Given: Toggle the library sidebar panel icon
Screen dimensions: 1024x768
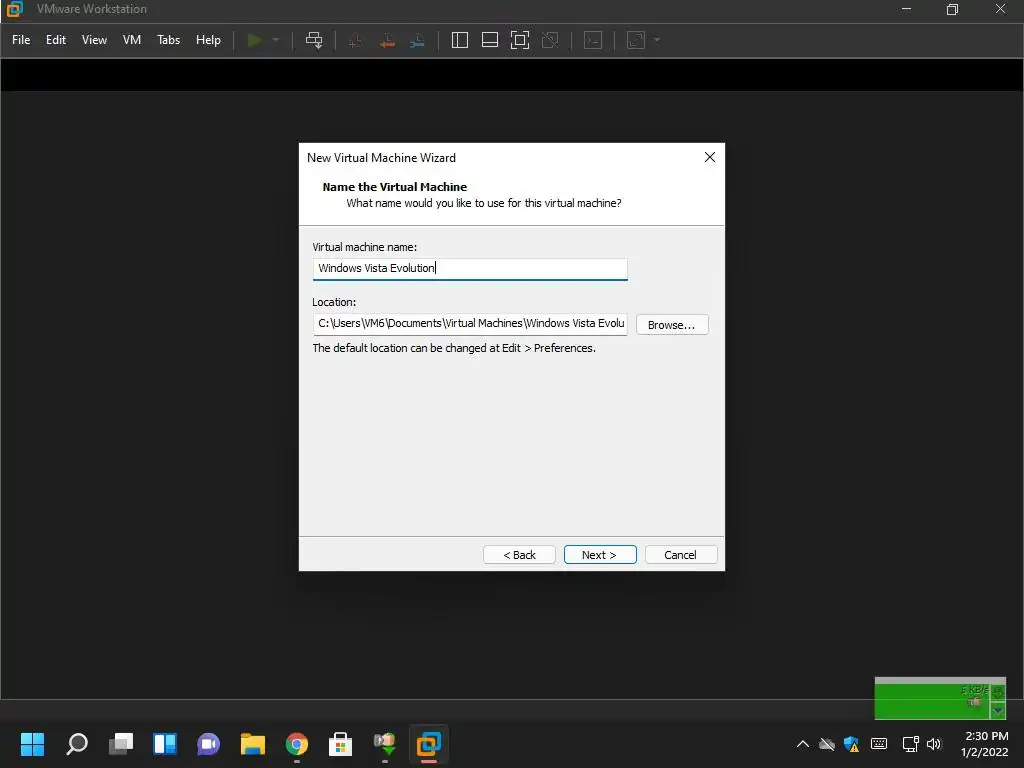Looking at the screenshot, I should click(460, 40).
